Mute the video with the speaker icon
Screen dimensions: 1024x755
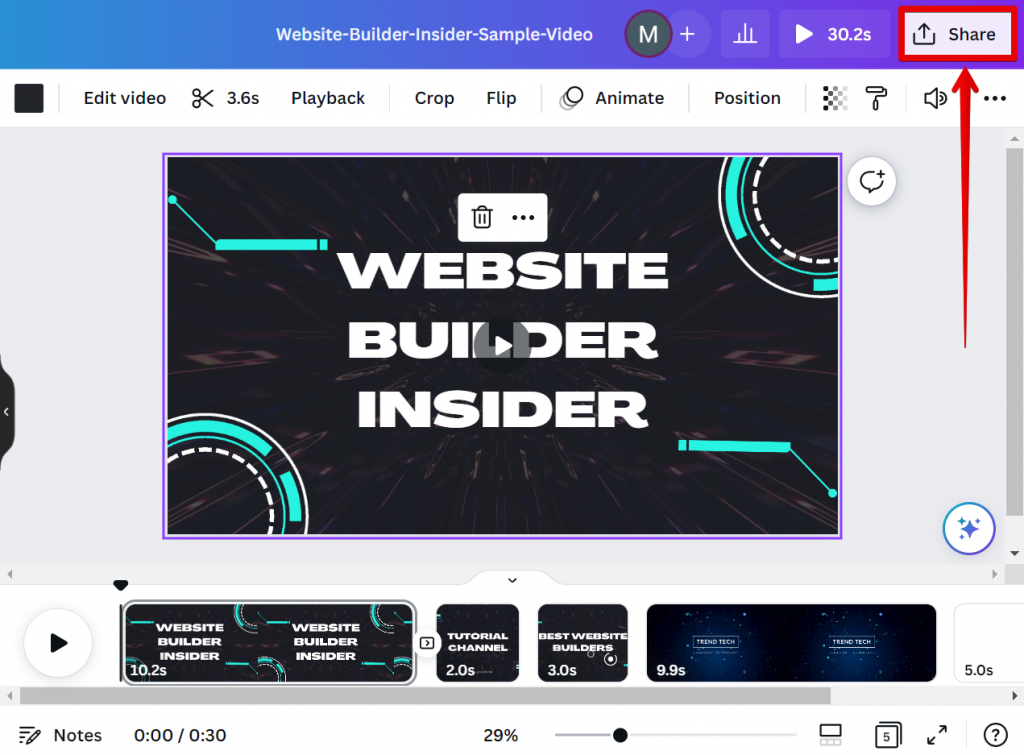pyautogui.click(x=935, y=98)
